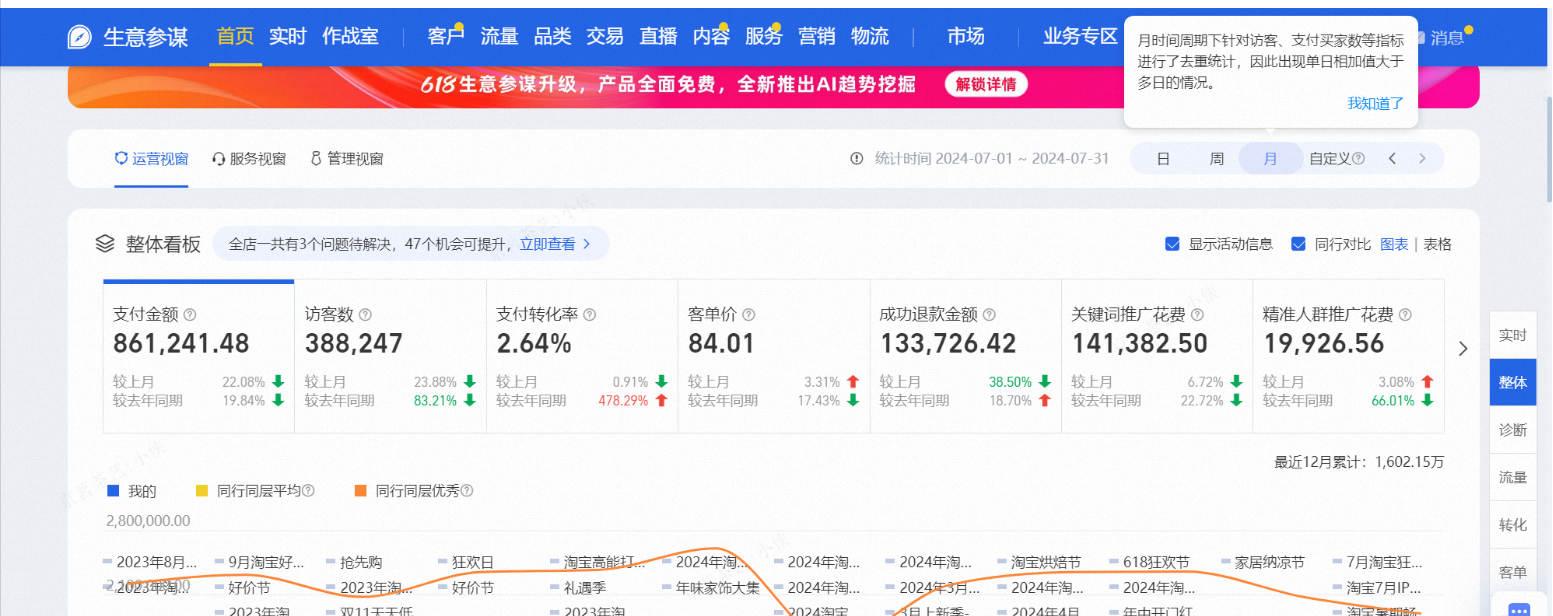Open 流量 in top navigation
Screen dimensions: 1553x616
pos(499,37)
